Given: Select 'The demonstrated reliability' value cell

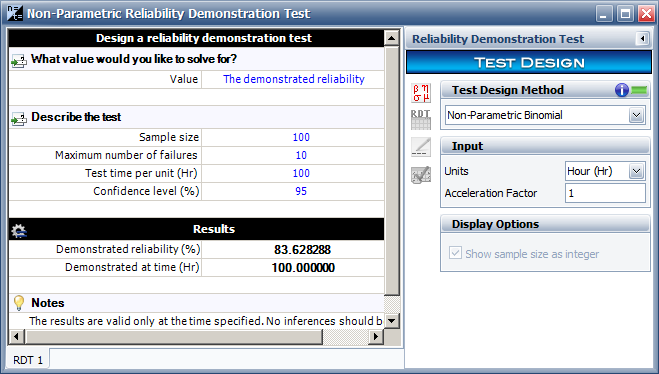Looking at the screenshot, I should [293, 79].
